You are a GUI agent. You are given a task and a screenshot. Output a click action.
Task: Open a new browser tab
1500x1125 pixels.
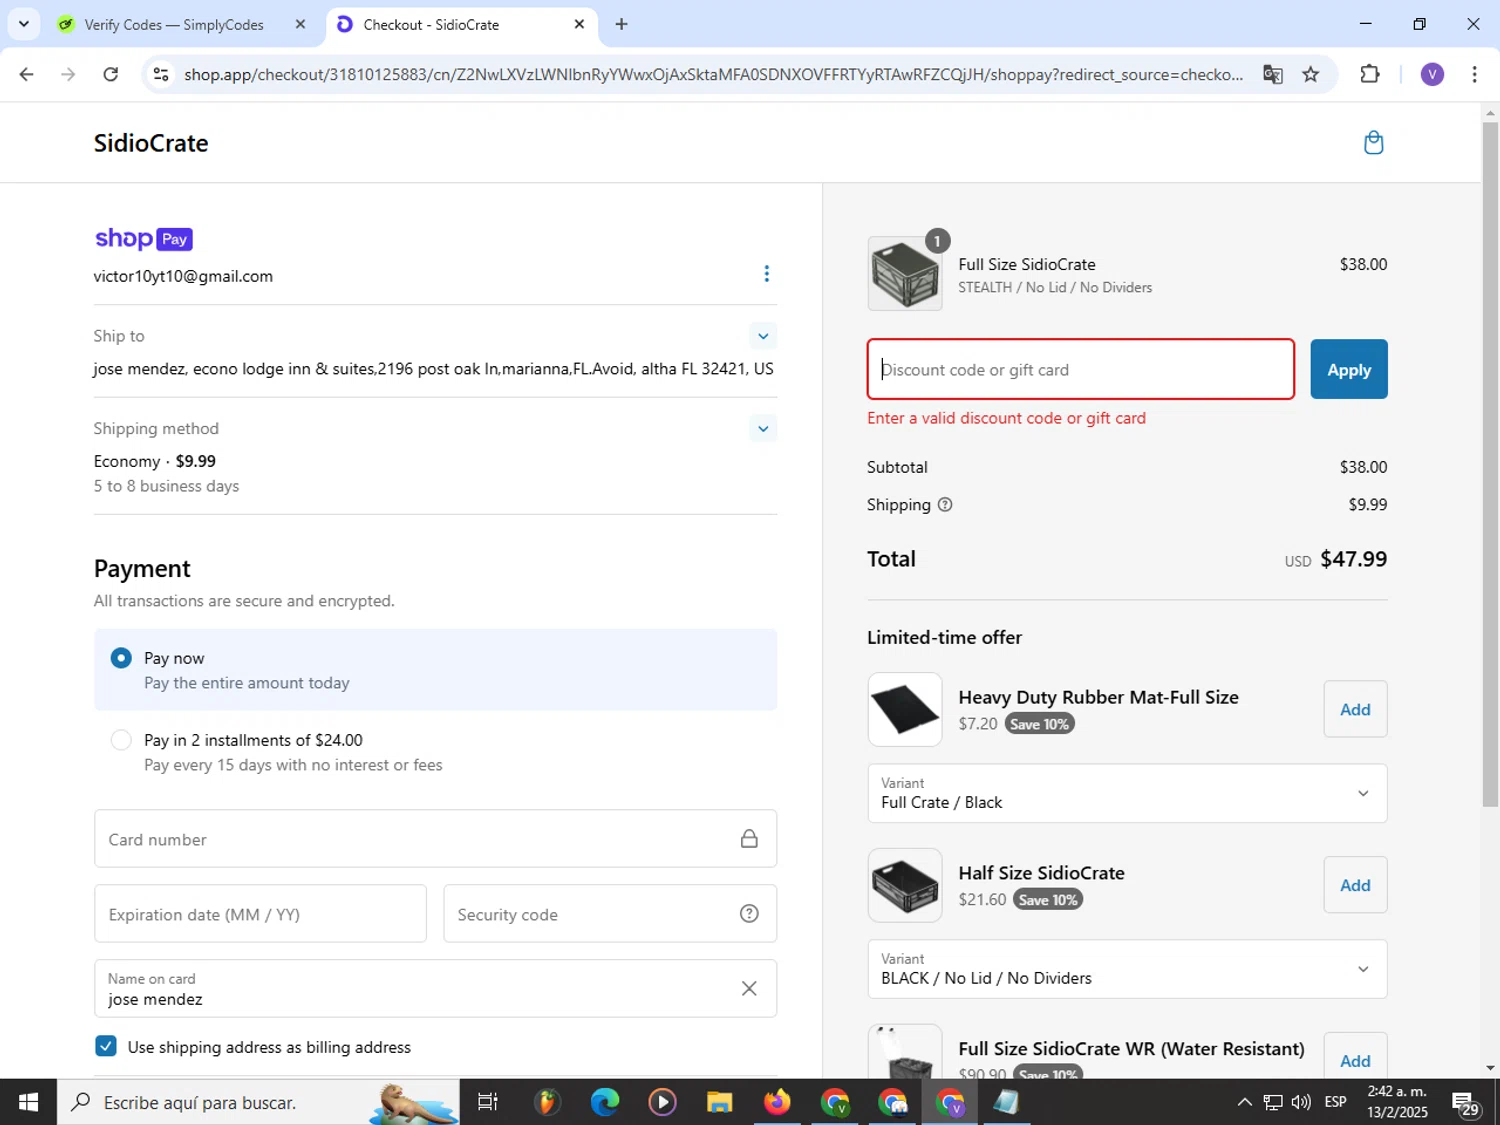[621, 24]
